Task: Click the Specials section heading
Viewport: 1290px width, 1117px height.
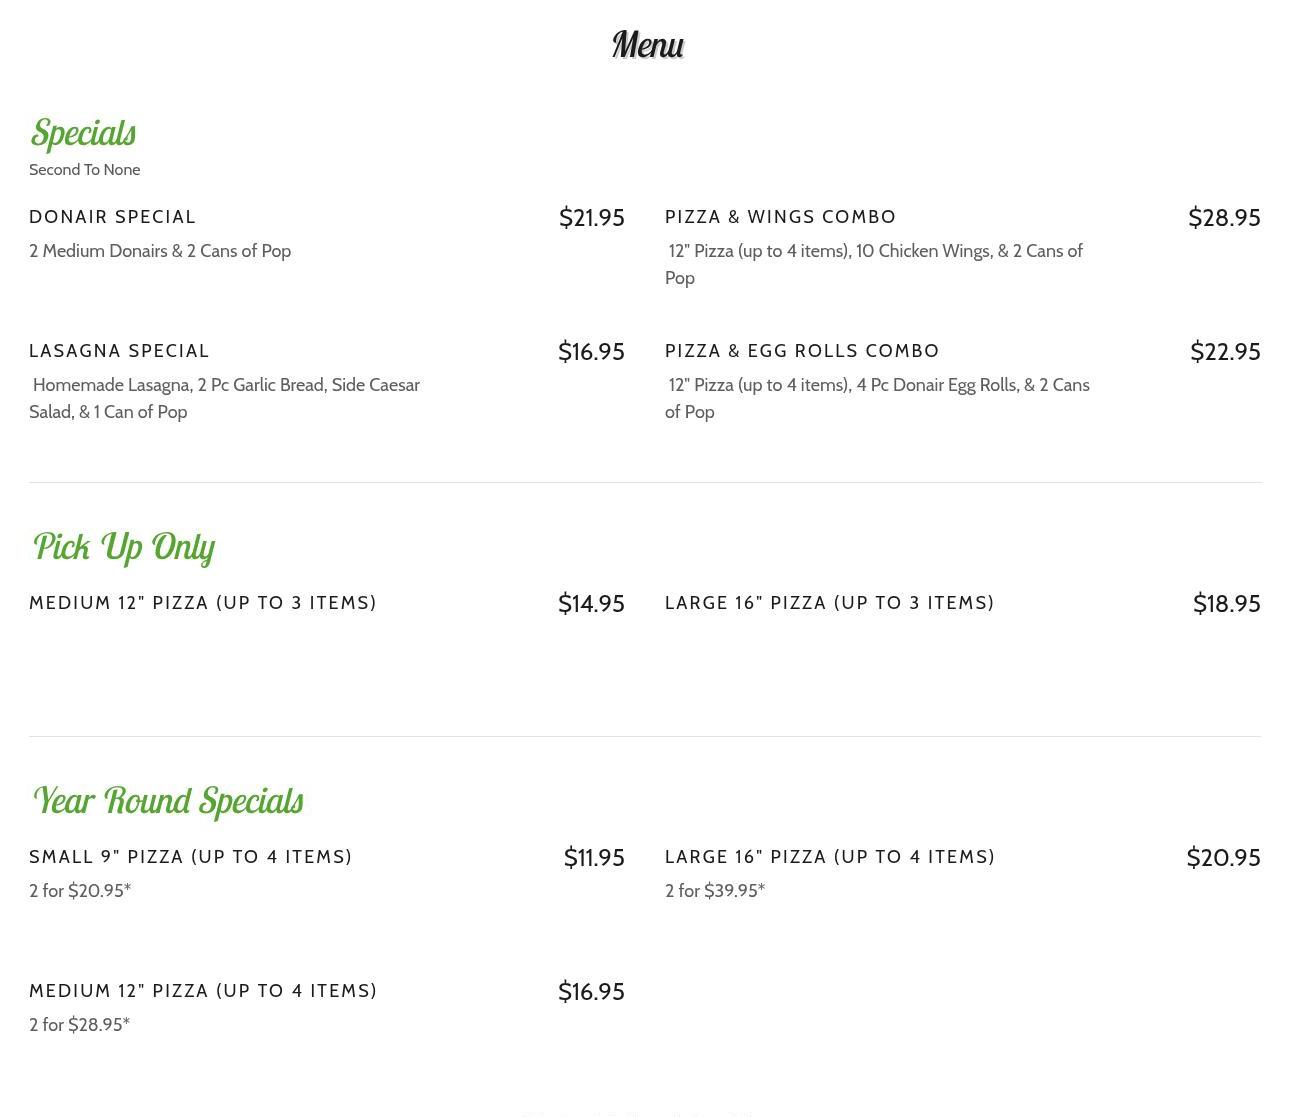Action: (83, 133)
